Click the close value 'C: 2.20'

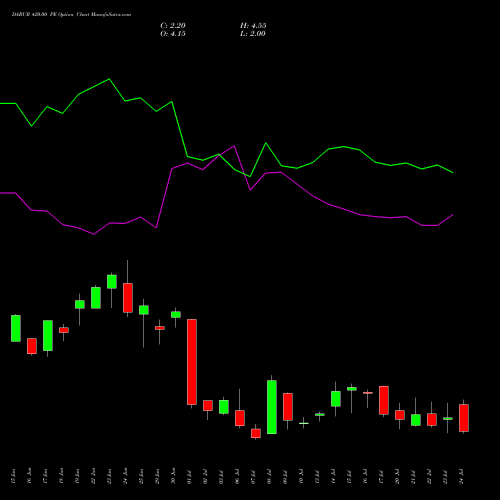(173, 26)
